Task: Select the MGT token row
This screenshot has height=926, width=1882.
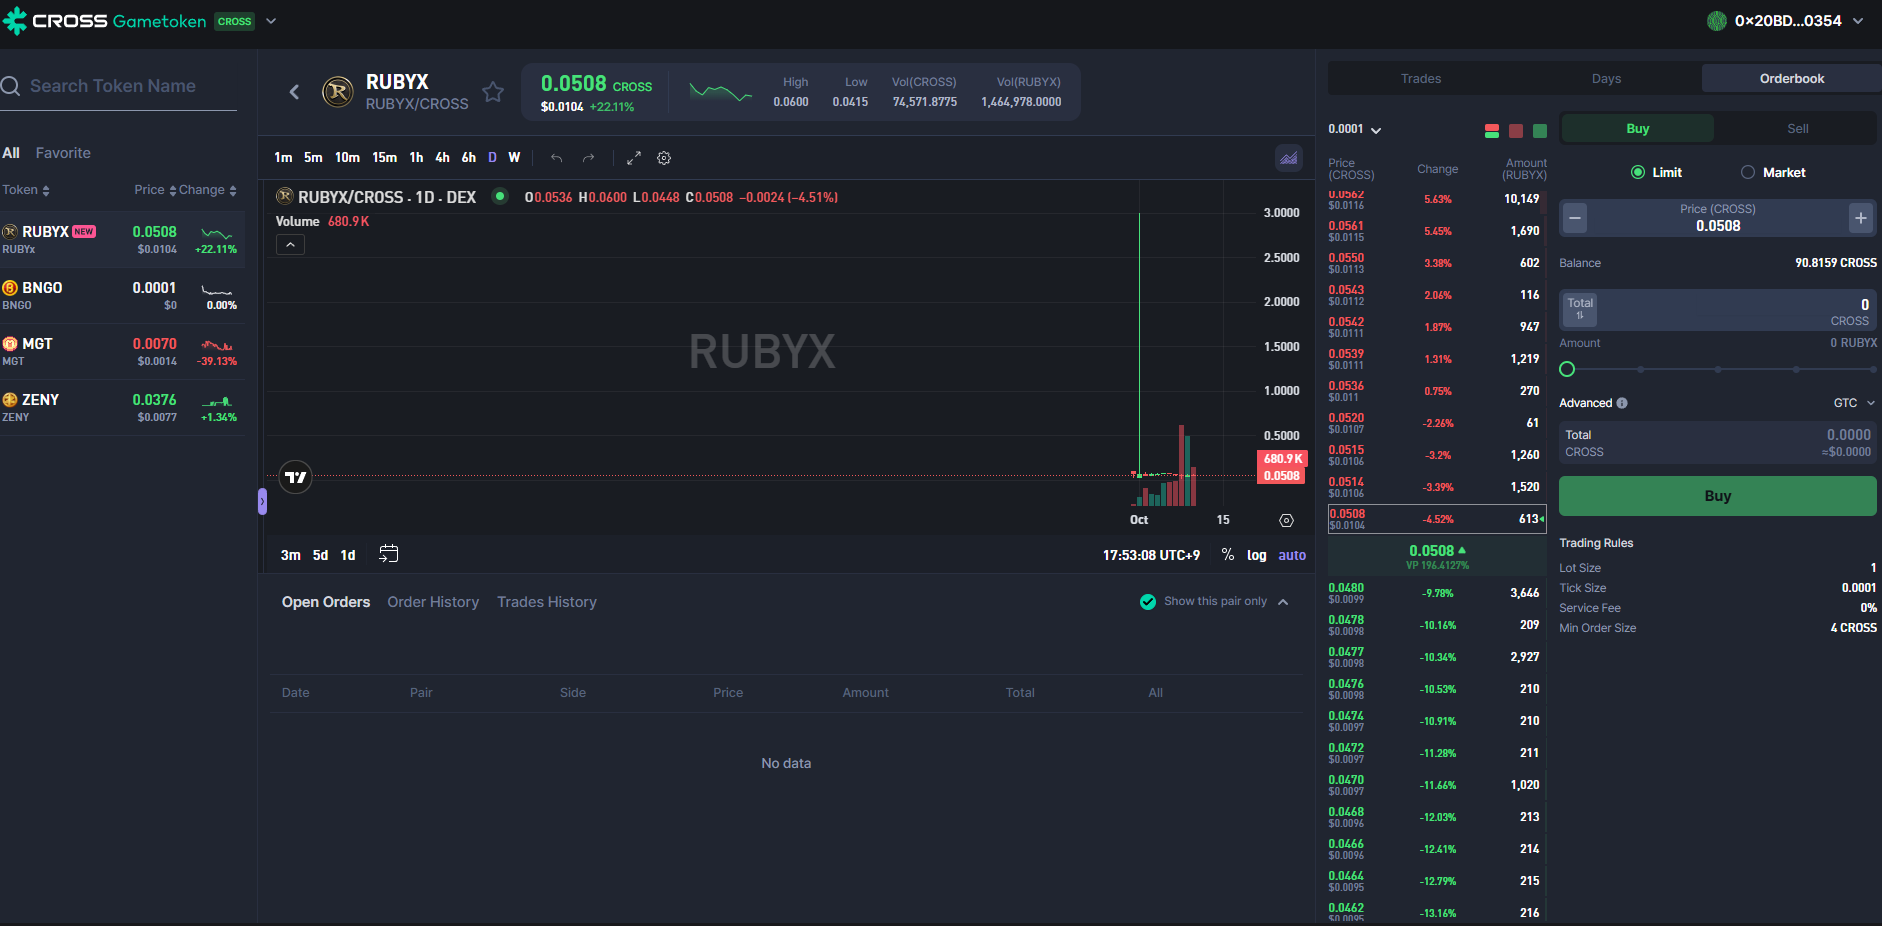Action: 122,352
